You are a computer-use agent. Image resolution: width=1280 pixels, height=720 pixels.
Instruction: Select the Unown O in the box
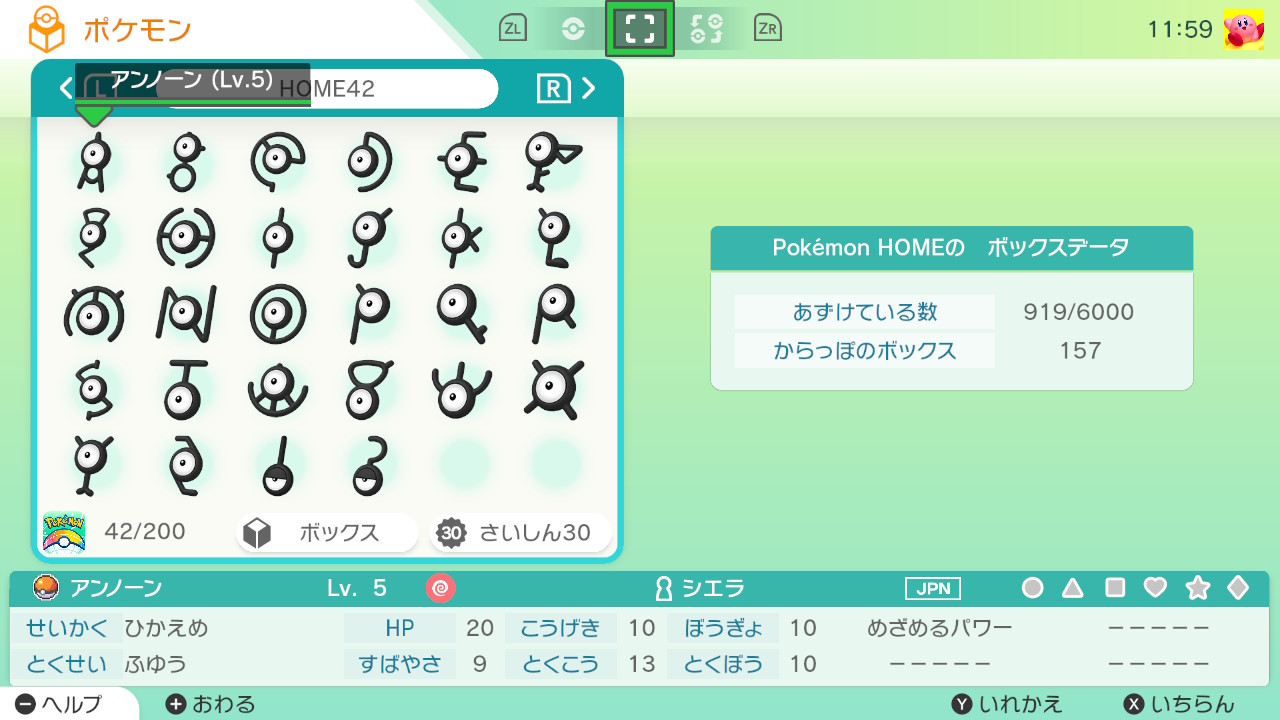point(279,314)
